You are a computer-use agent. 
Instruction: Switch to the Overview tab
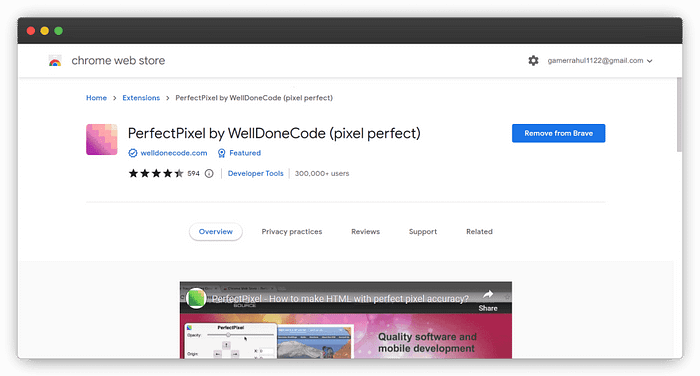216,231
